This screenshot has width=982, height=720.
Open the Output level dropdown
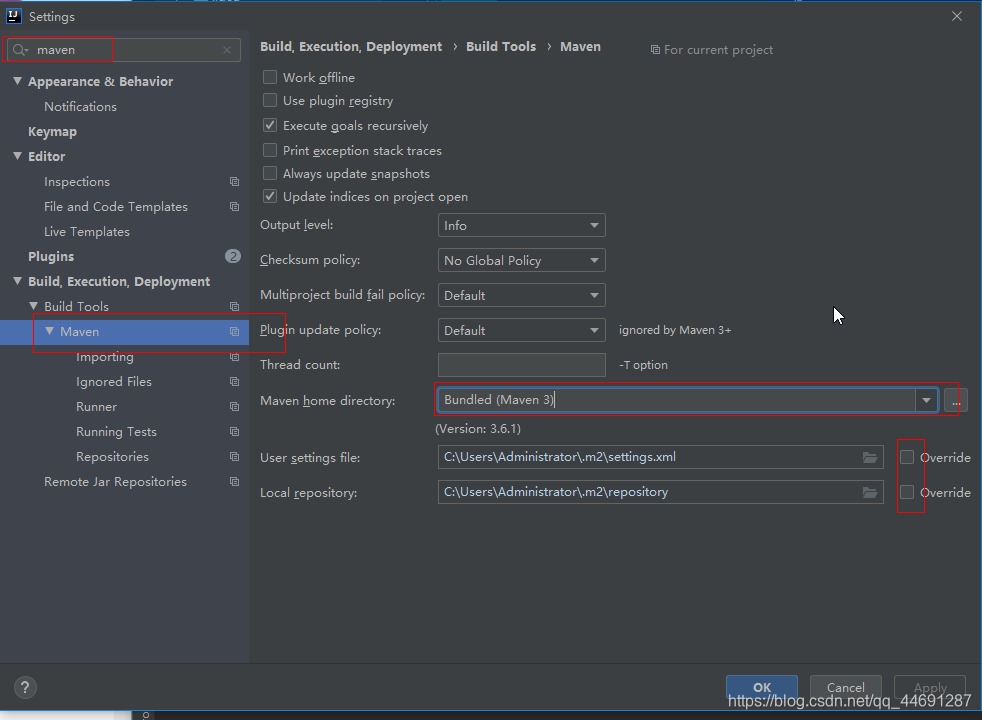coord(522,225)
